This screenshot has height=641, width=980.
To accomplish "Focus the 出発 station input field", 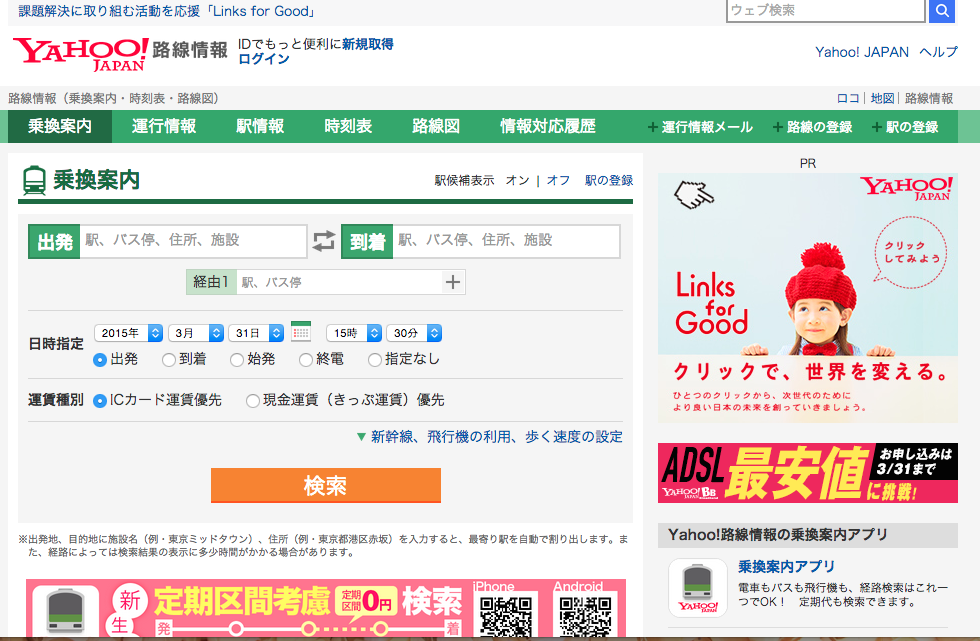I will (x=193, y=241).
